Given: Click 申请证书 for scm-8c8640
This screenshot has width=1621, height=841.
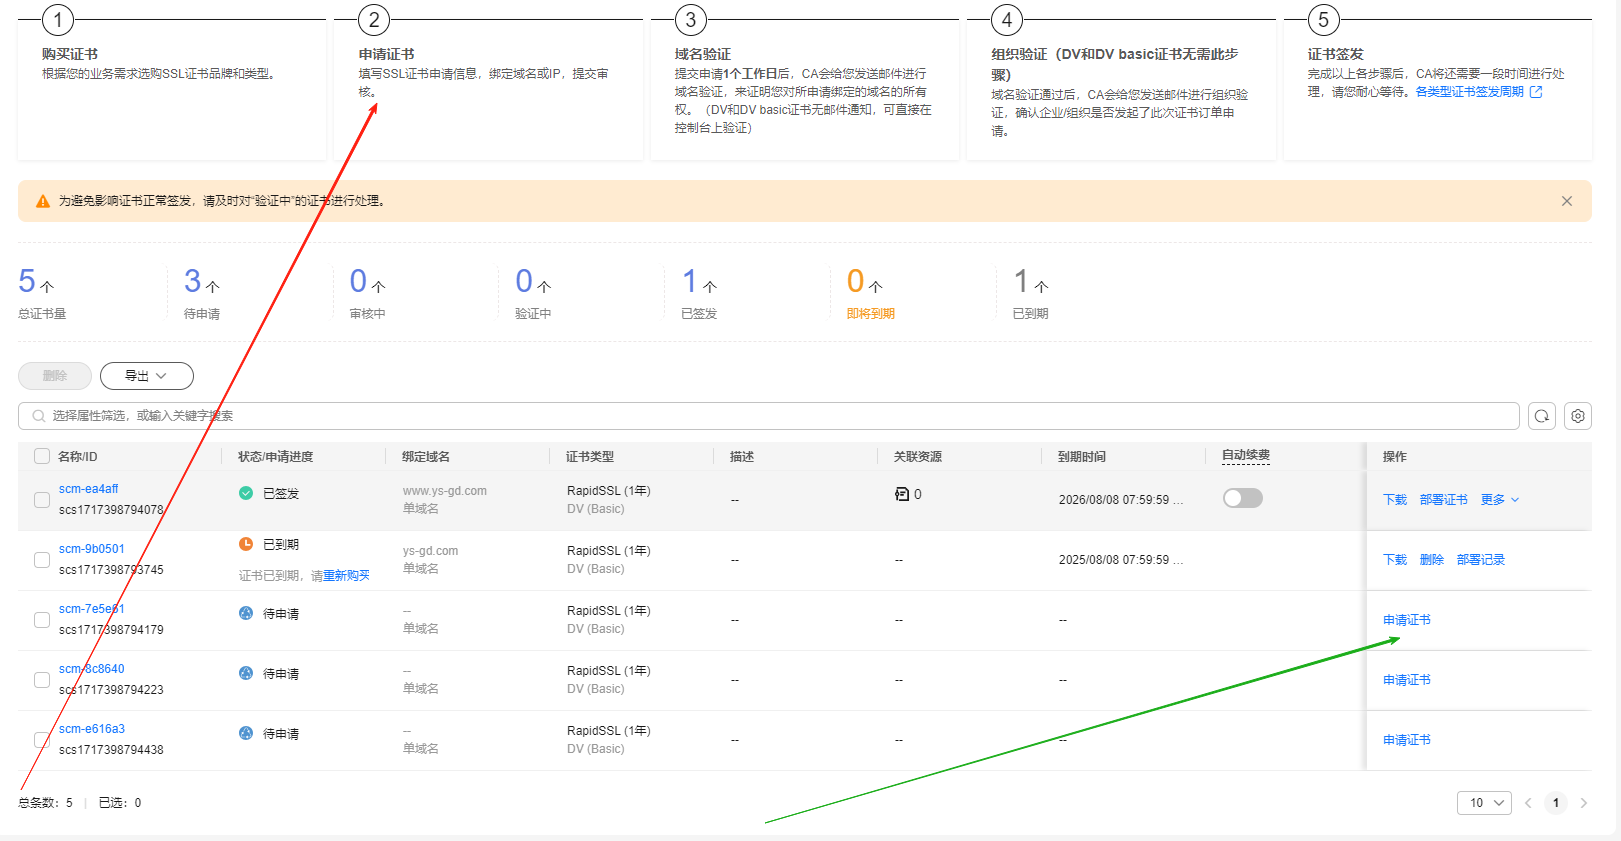Looking at the screenshot, I should coord(1407,680).
